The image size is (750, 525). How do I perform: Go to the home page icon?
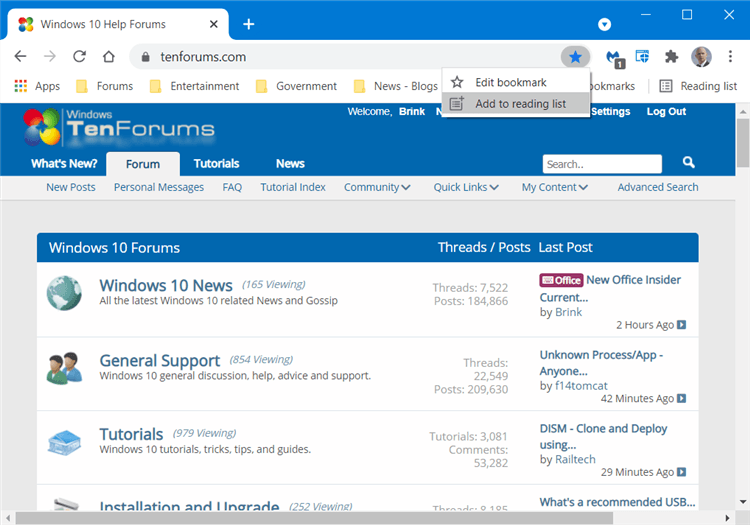pos(109,56)
